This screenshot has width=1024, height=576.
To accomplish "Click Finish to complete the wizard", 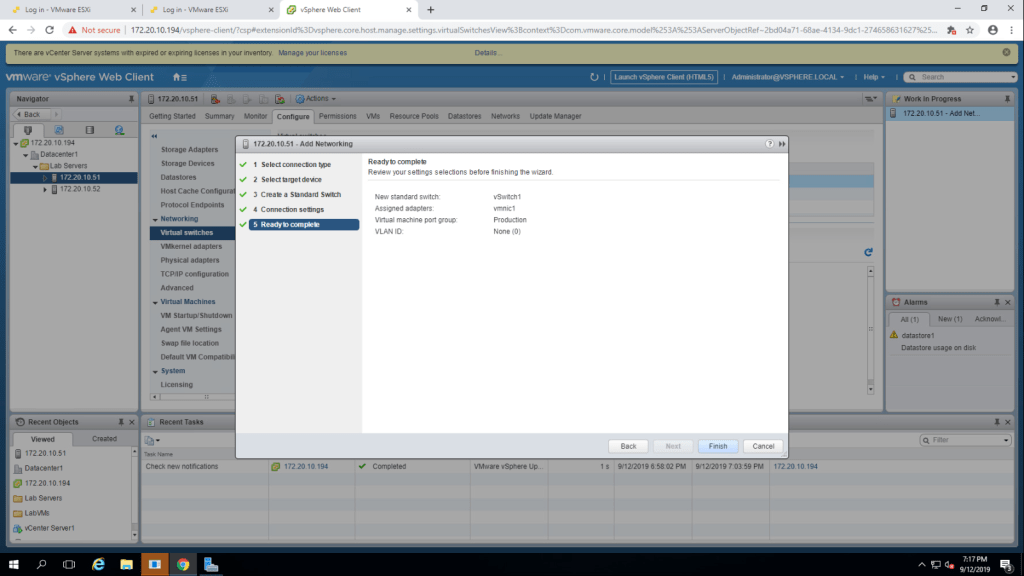I will 718,446.
